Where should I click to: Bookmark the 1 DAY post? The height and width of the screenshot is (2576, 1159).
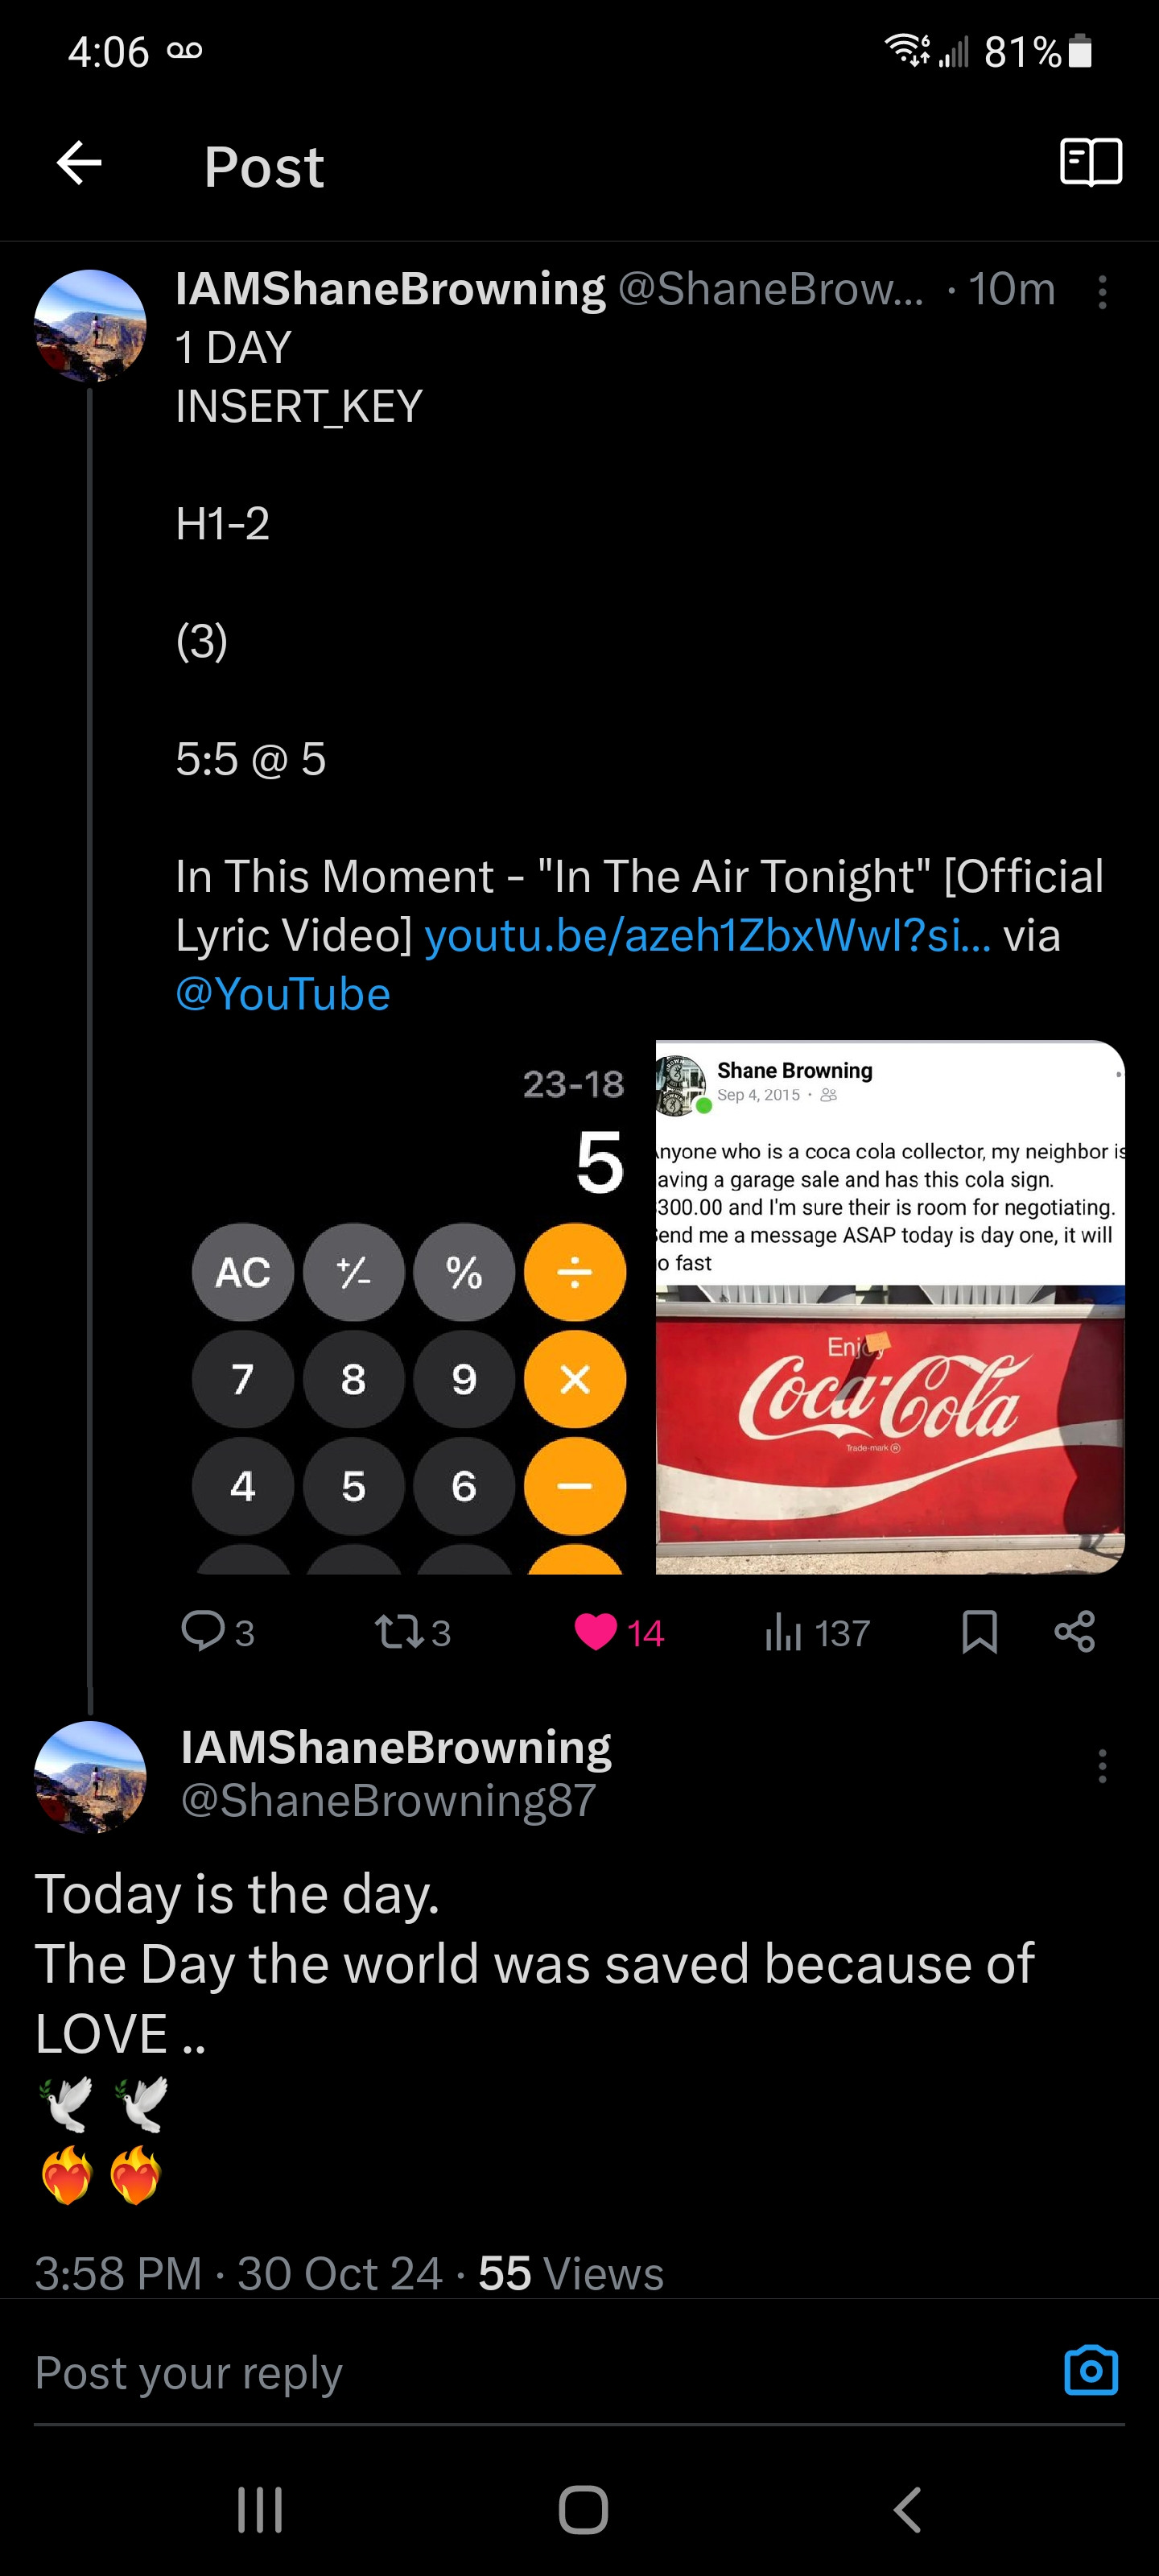(979, 1632)
